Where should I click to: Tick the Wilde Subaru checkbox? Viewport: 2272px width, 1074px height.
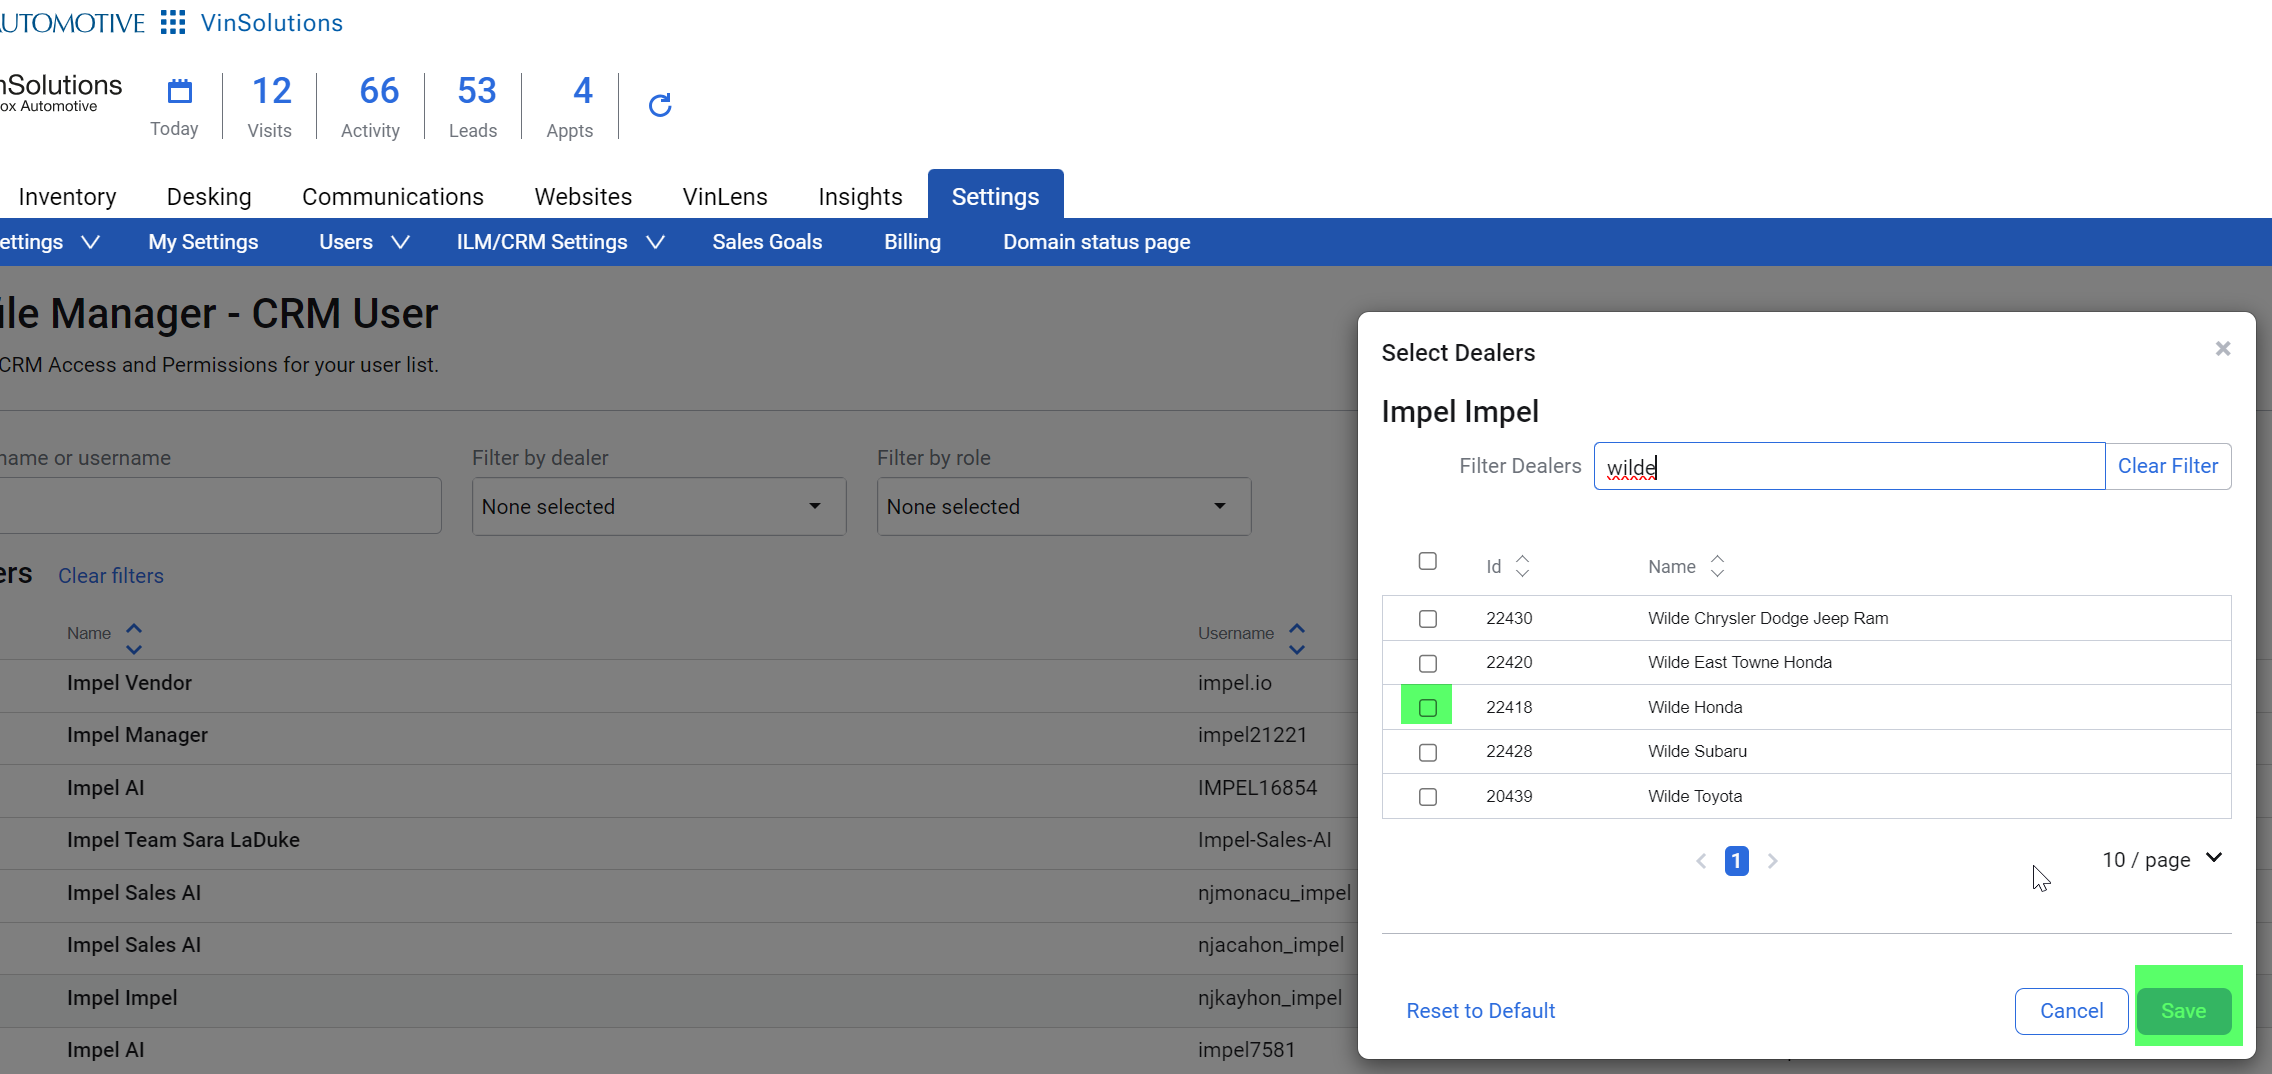[x=1428, y=752]
